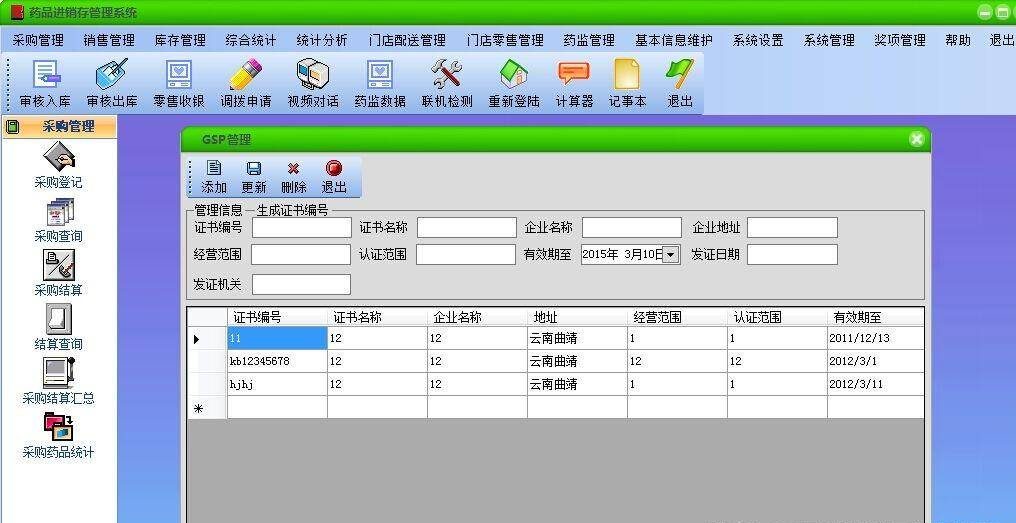Click the 认证范围 column header
1016x523 pixels.
(777, 317)
